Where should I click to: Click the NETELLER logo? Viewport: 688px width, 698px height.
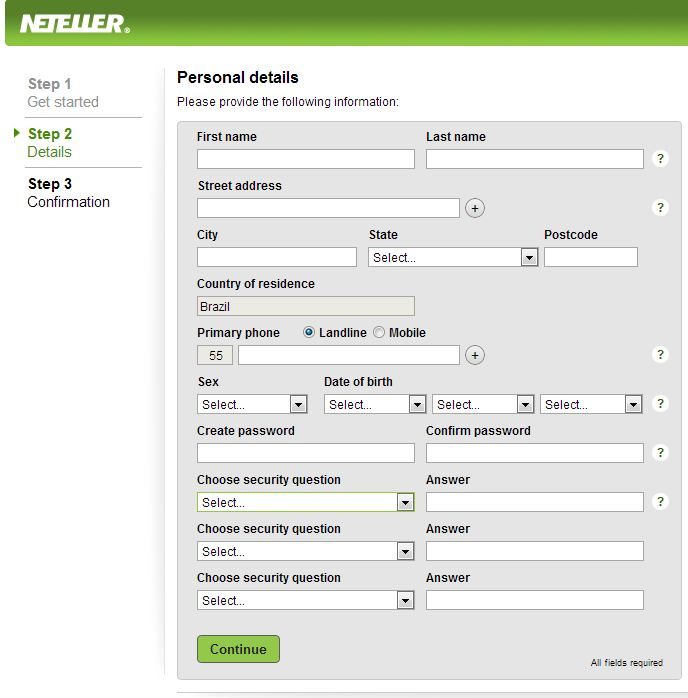click(x=75, y=24)
